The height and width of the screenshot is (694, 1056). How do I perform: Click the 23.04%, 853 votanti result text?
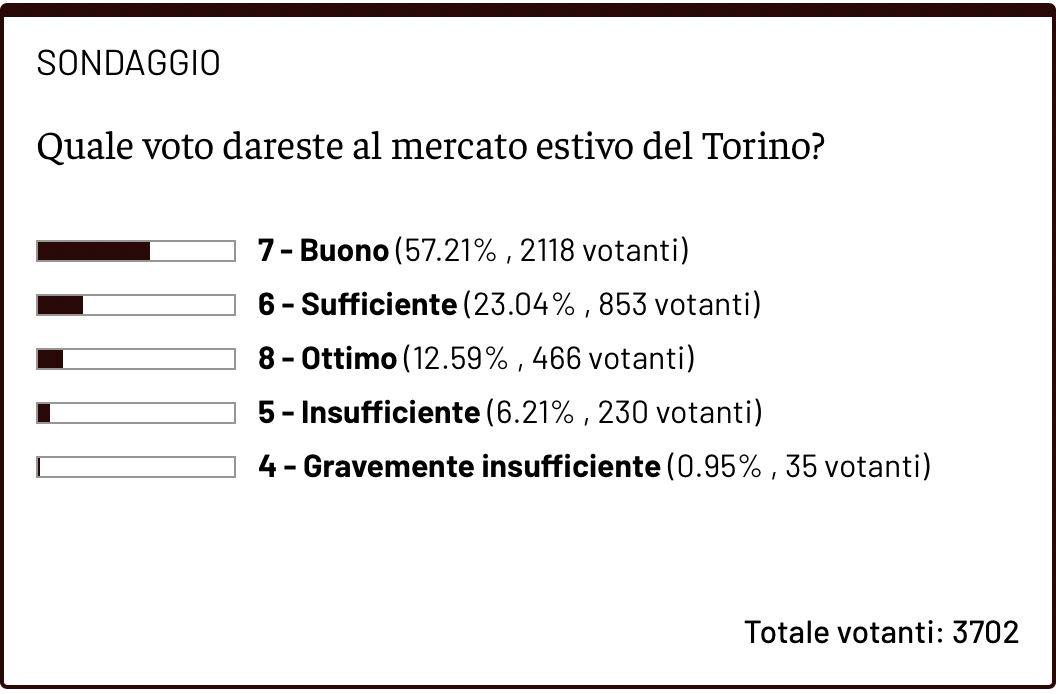coord(612,304)
